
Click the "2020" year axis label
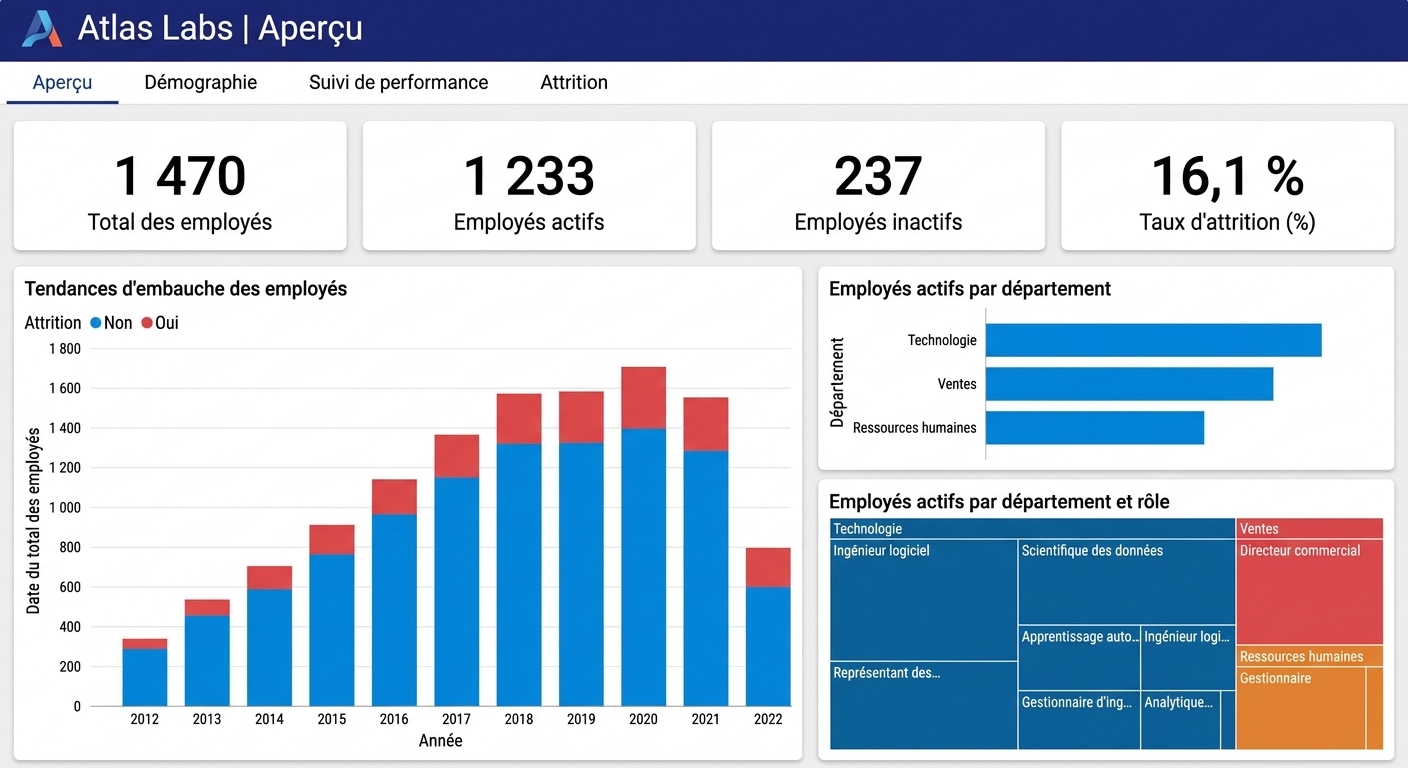pos(644,718)
